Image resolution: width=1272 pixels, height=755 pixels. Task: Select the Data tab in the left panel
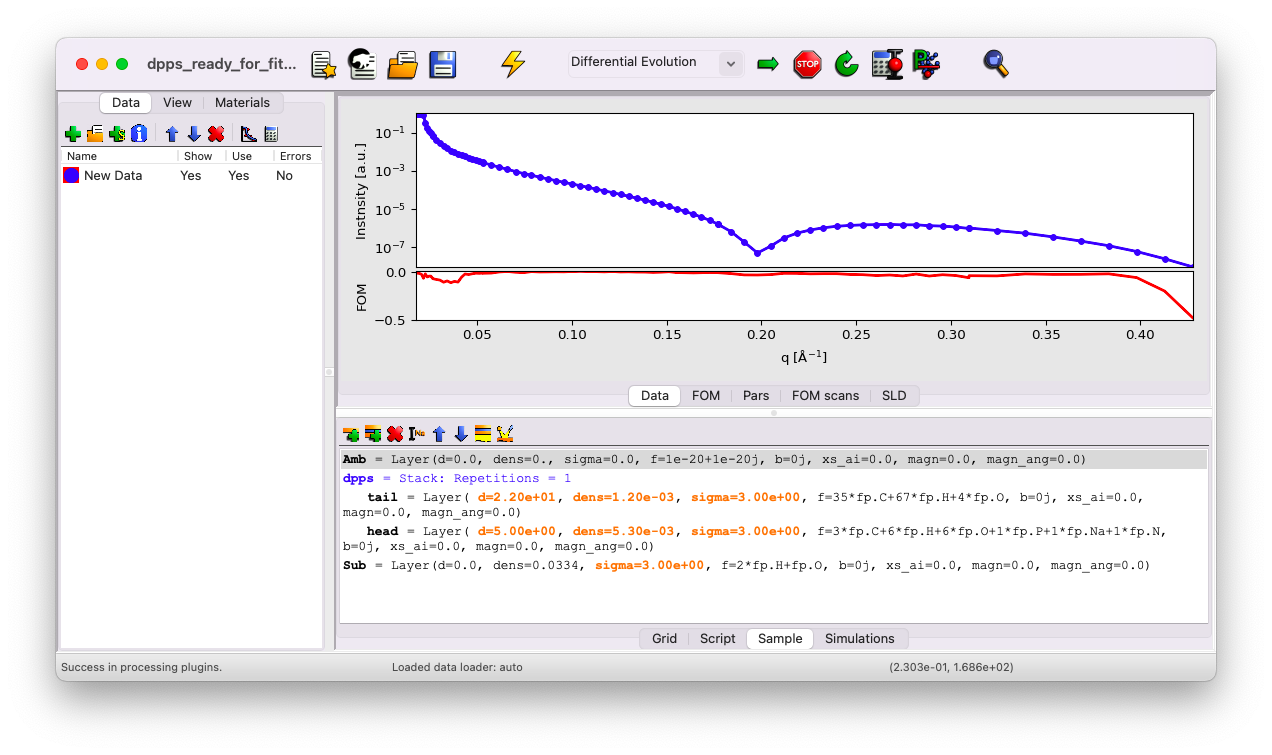point(126,102)
